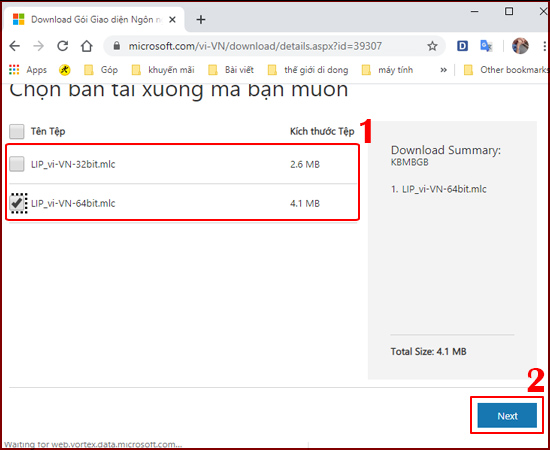Check the LIP_vi-VN-32bit.mlc checkbox
Image resolution: width=550 pixels, height=450 pixels.
16,164
